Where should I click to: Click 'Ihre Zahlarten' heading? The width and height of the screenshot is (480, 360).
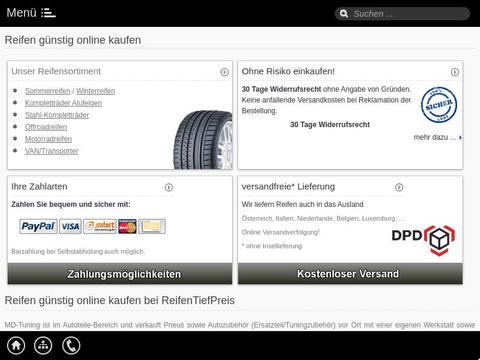(x=39, y=187)
